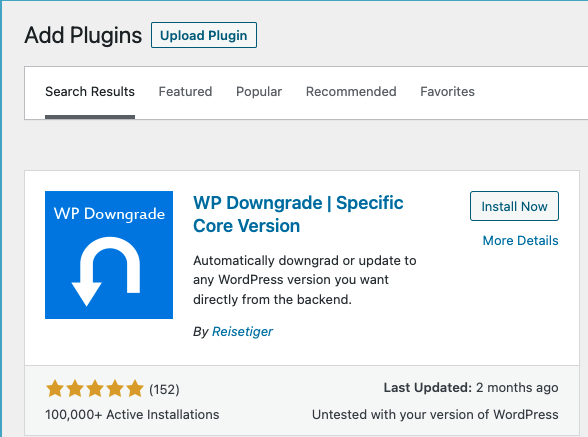Select the Search Results tab

point(90,92)
